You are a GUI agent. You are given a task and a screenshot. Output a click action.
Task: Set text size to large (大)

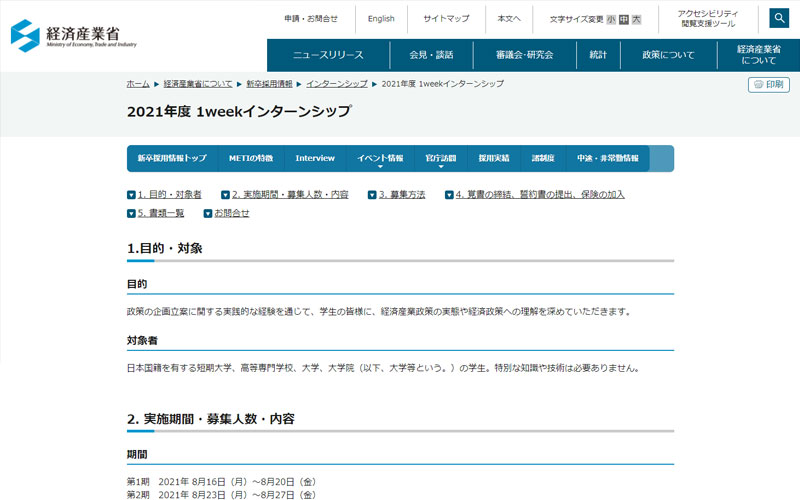(637, 19)
